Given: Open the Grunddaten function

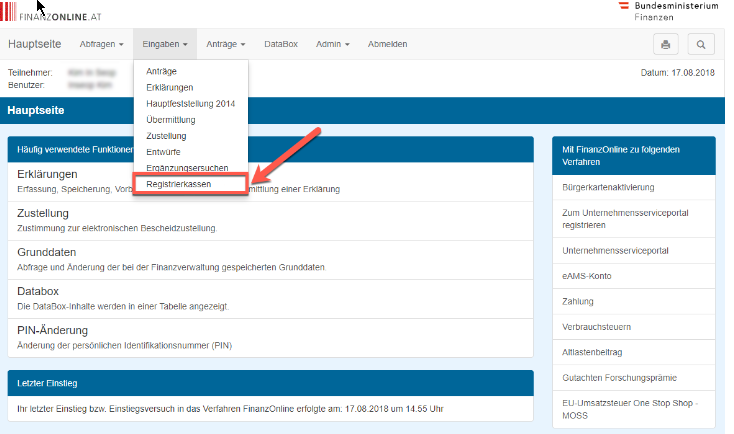Looking at the screenshot, I should [47, 252].
